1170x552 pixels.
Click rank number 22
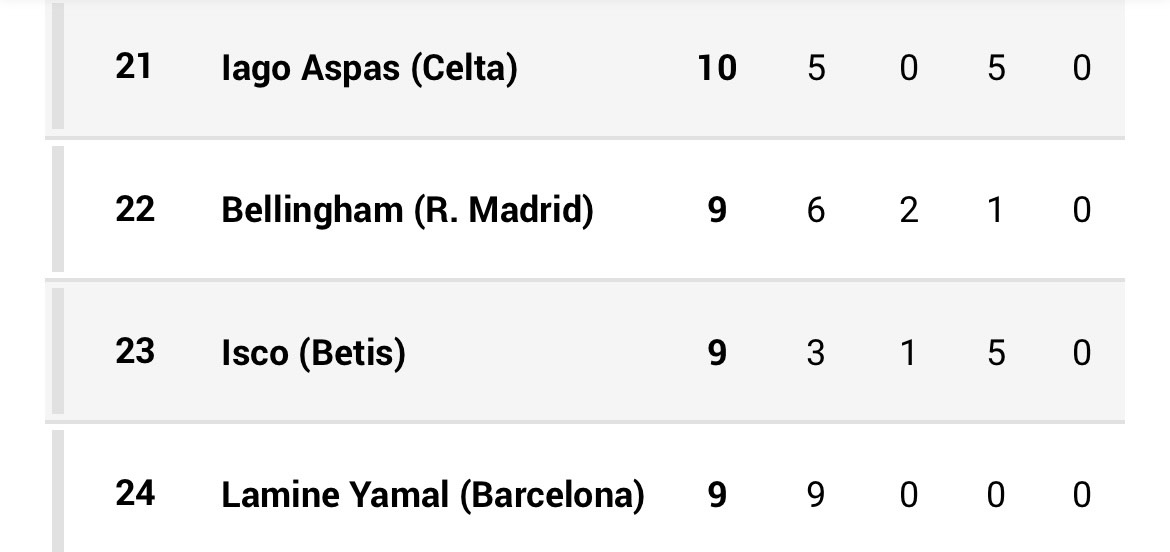point(134,210)
